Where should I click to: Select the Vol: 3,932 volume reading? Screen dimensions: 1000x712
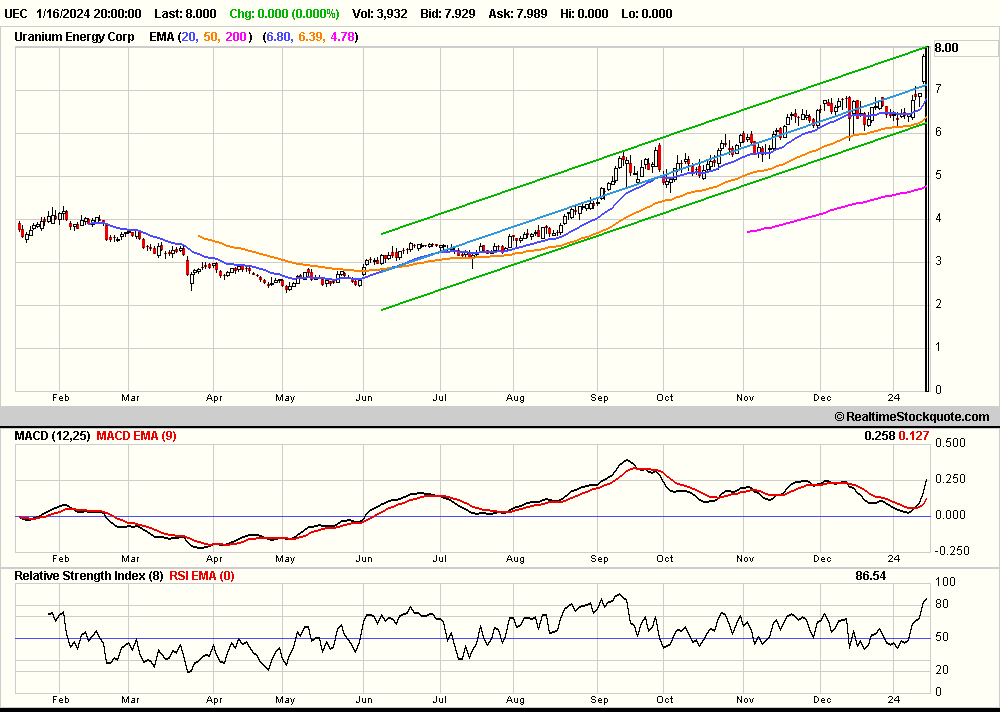(x=379, y=13)
